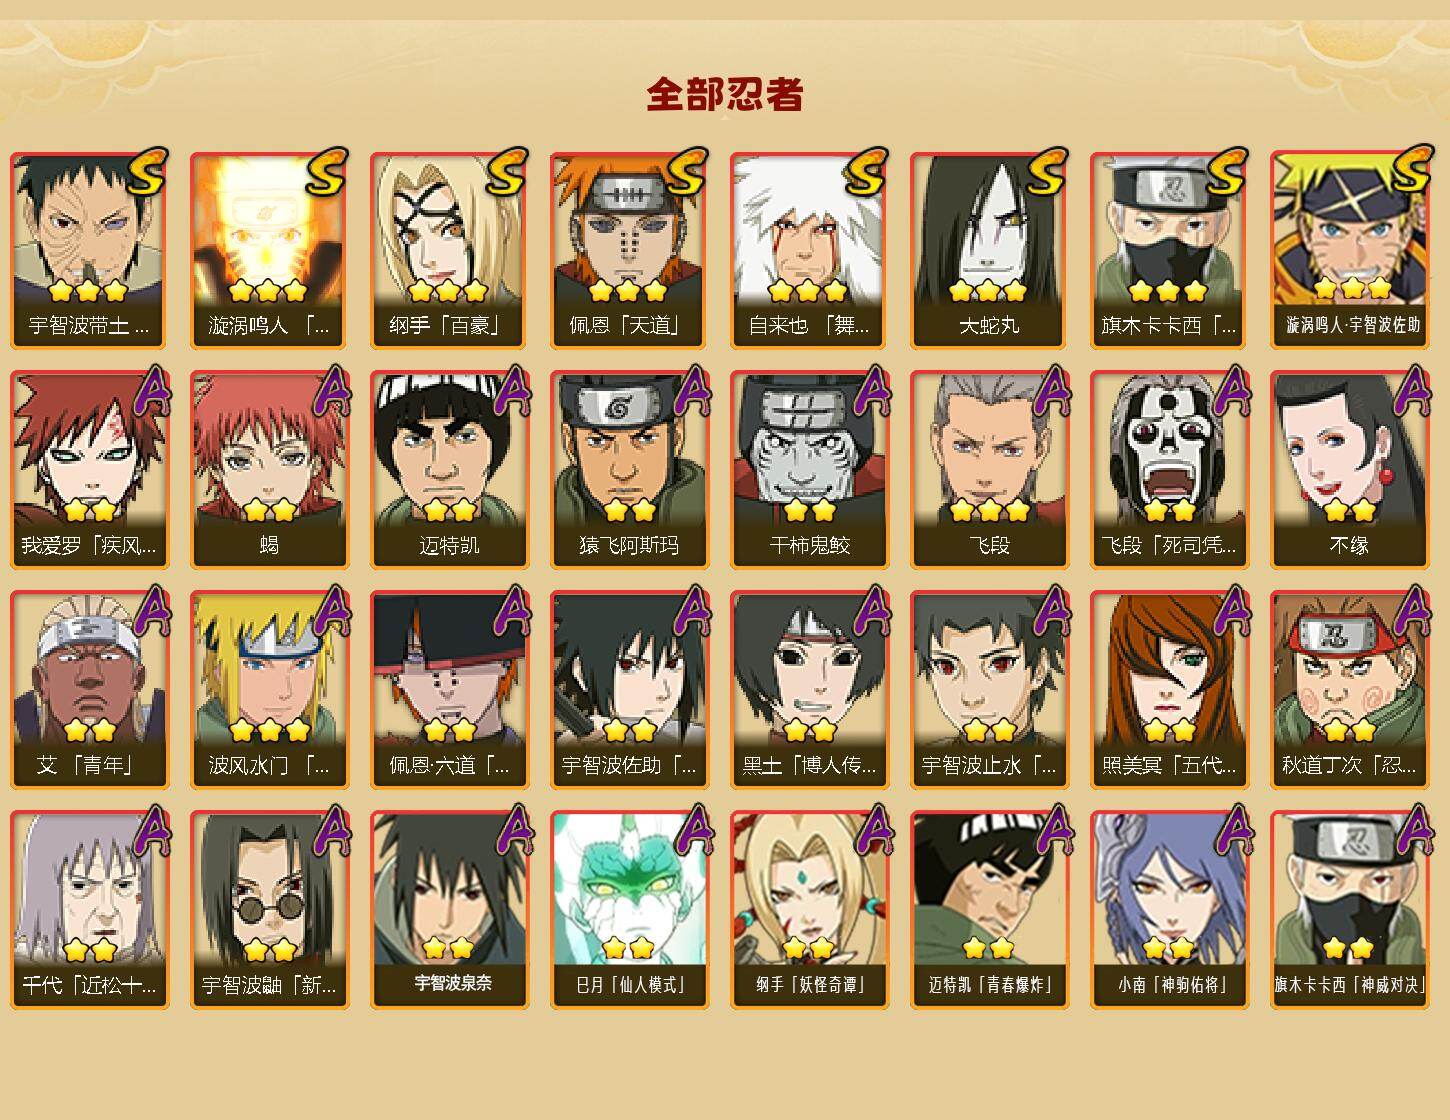Image resolution: width=1450 pixels, height=1120 pixels.
Task: Open the 猿飞阿斯玛 character card
Action: tap(629, 470)
